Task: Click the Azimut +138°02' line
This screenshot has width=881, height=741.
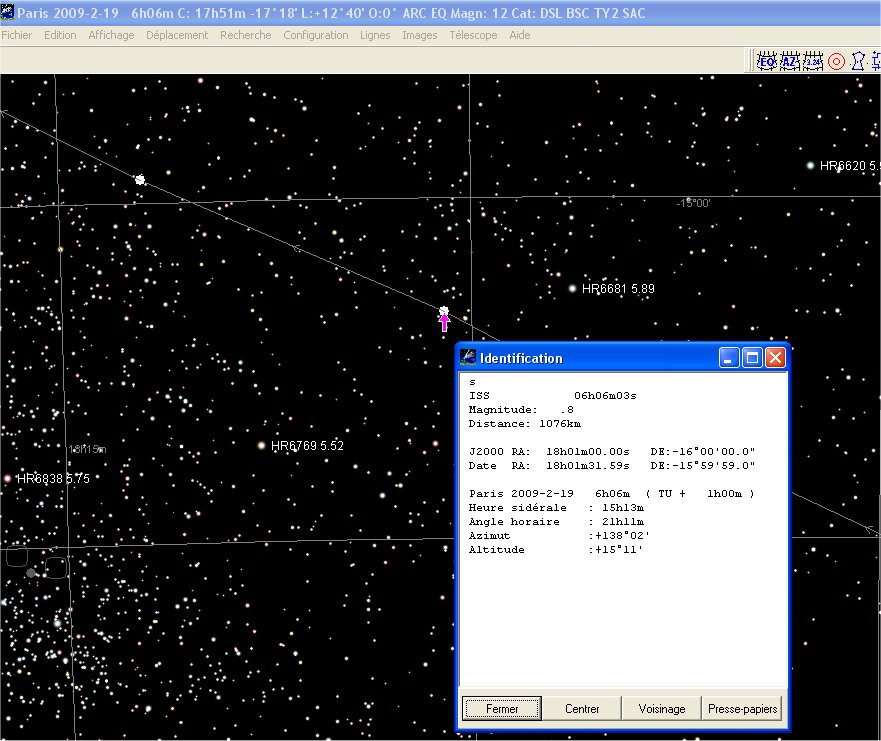Action: [559, 536]
